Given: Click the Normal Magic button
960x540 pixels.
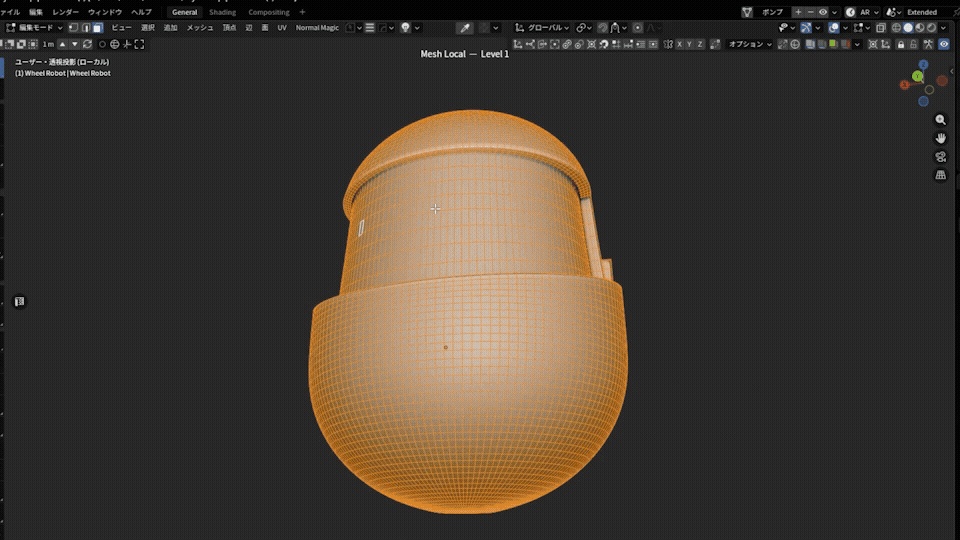Looking at the screenshot, I should point(317,28).
